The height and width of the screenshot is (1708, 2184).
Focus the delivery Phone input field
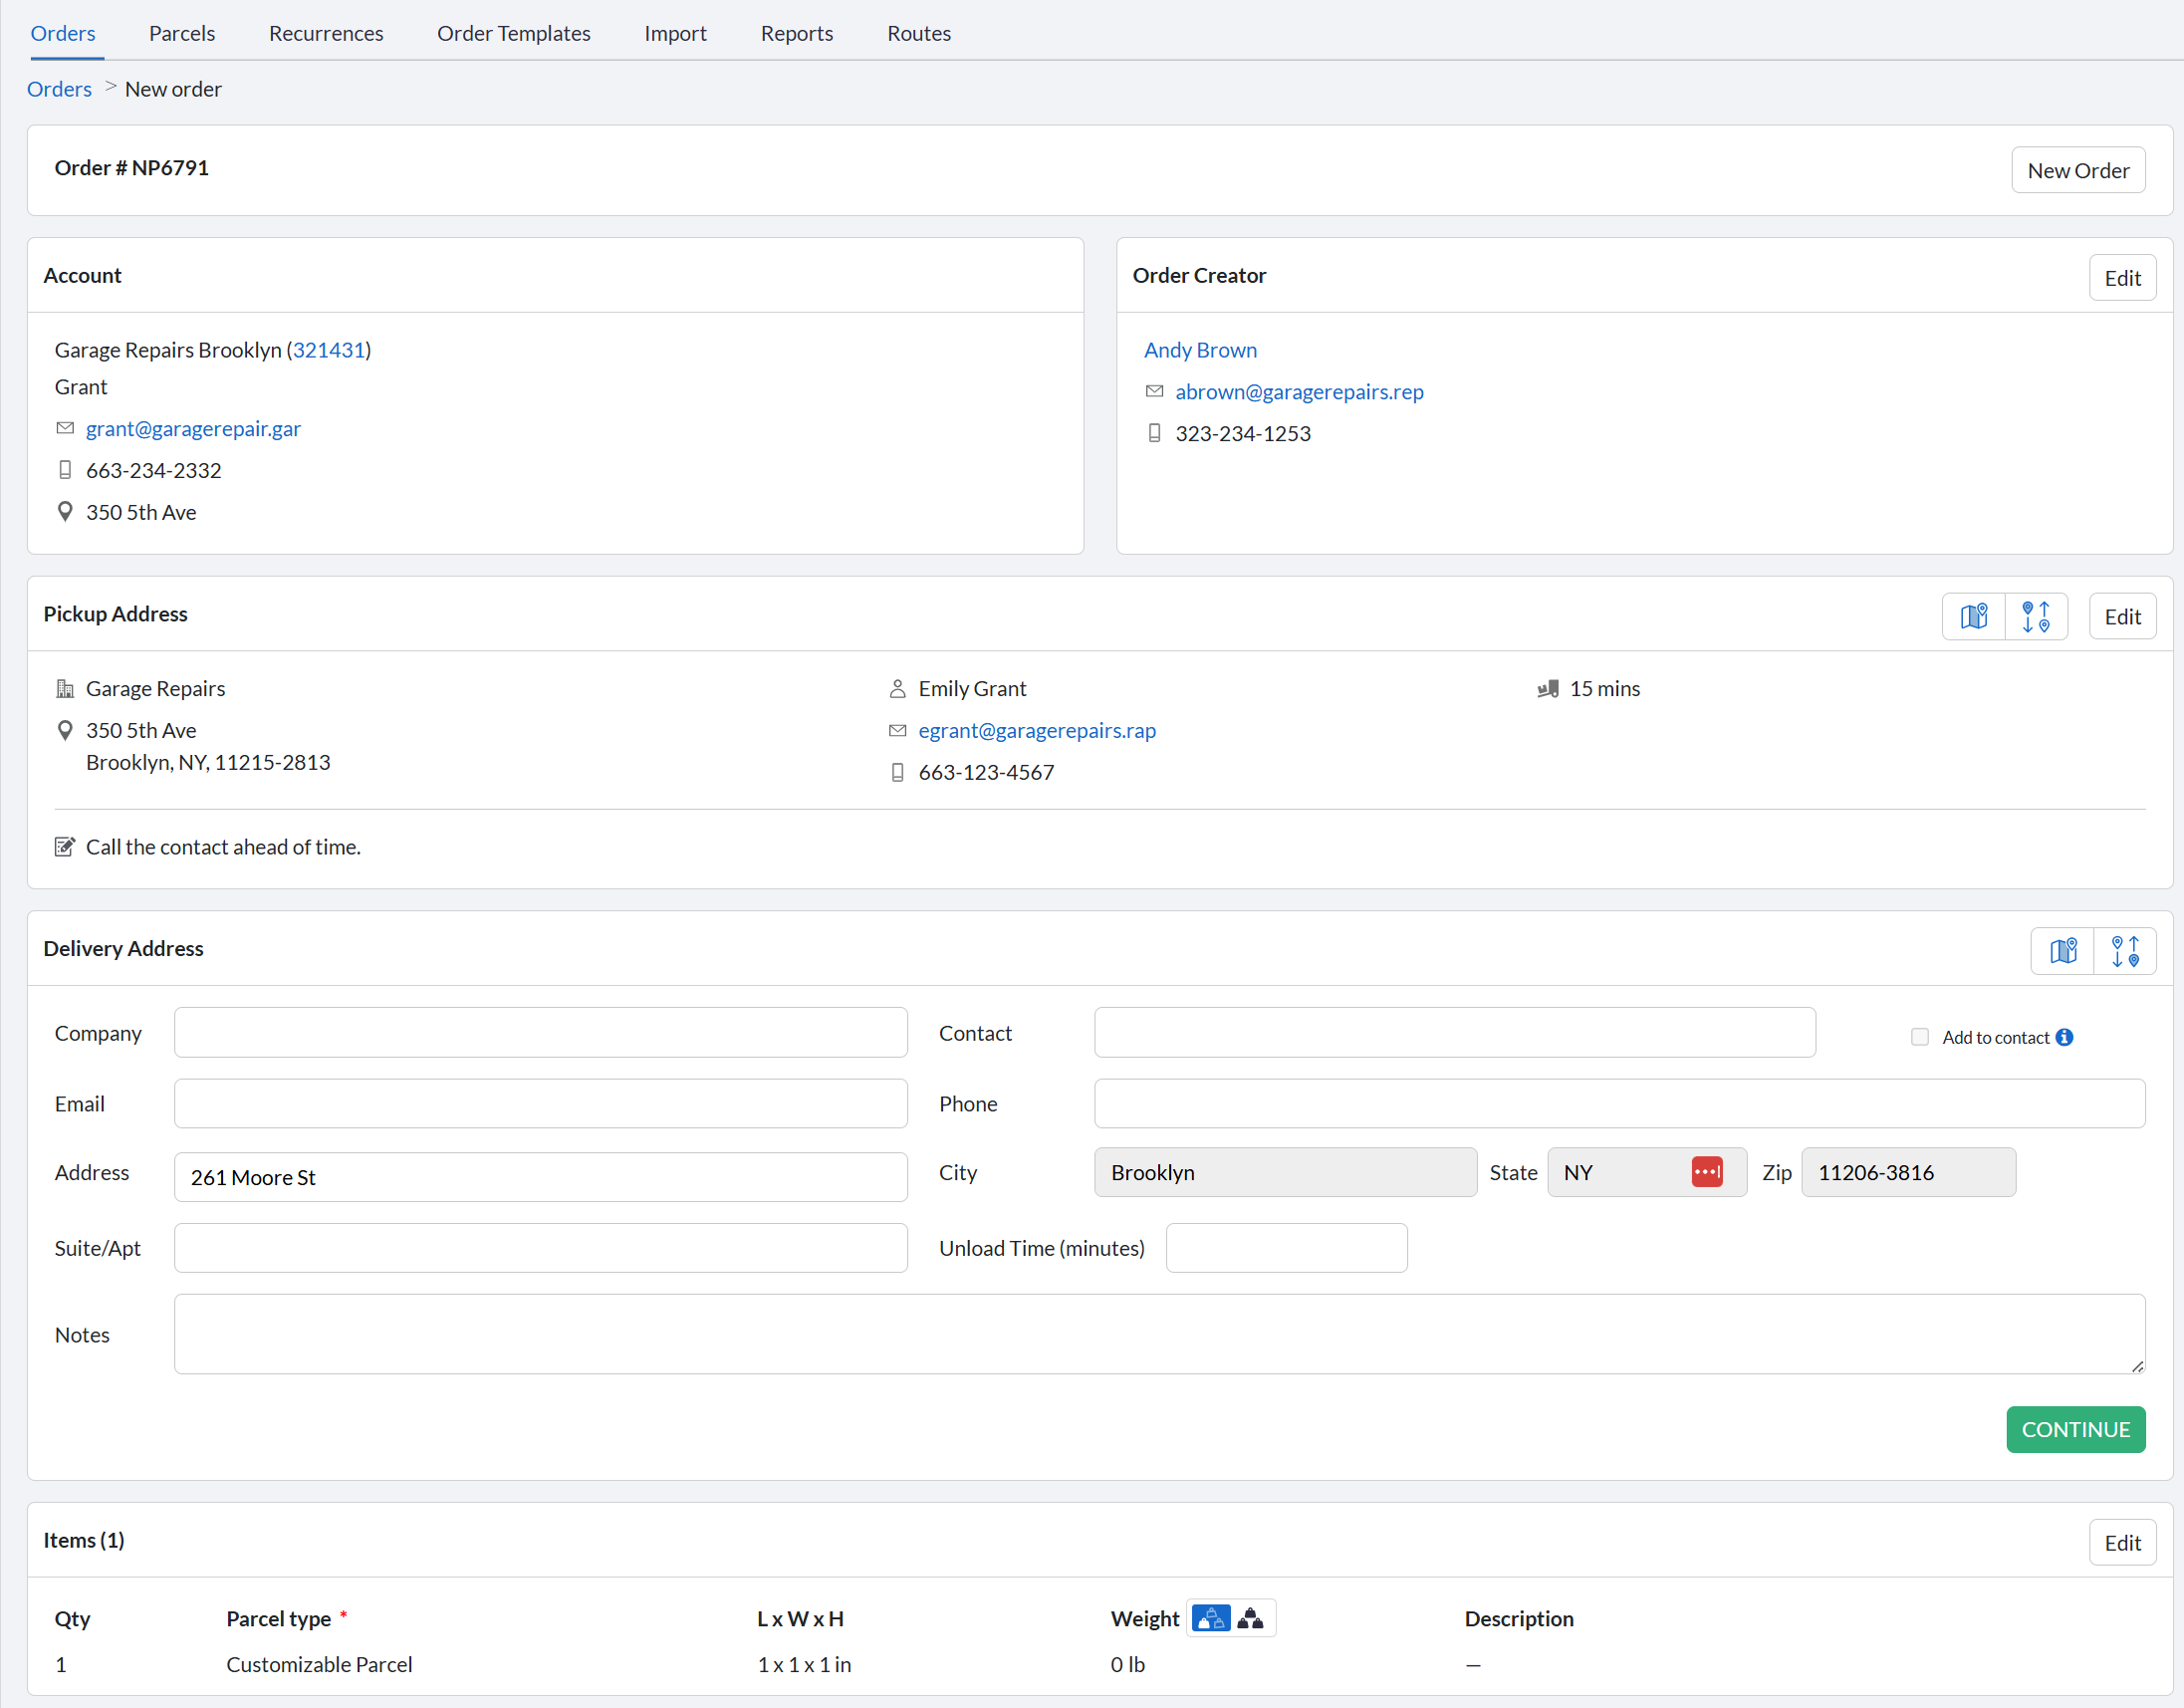[1620, 1103]
